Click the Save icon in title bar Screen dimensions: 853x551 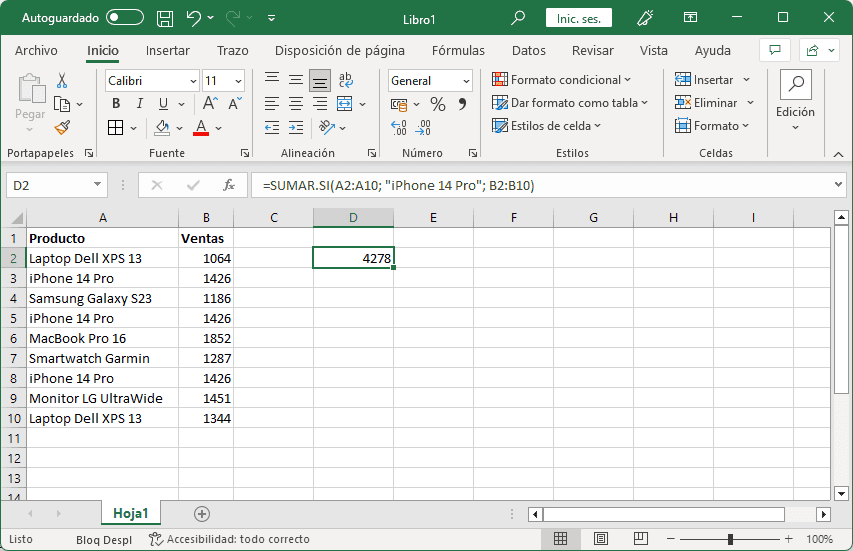pyautogui.click(x=165, y=18)
